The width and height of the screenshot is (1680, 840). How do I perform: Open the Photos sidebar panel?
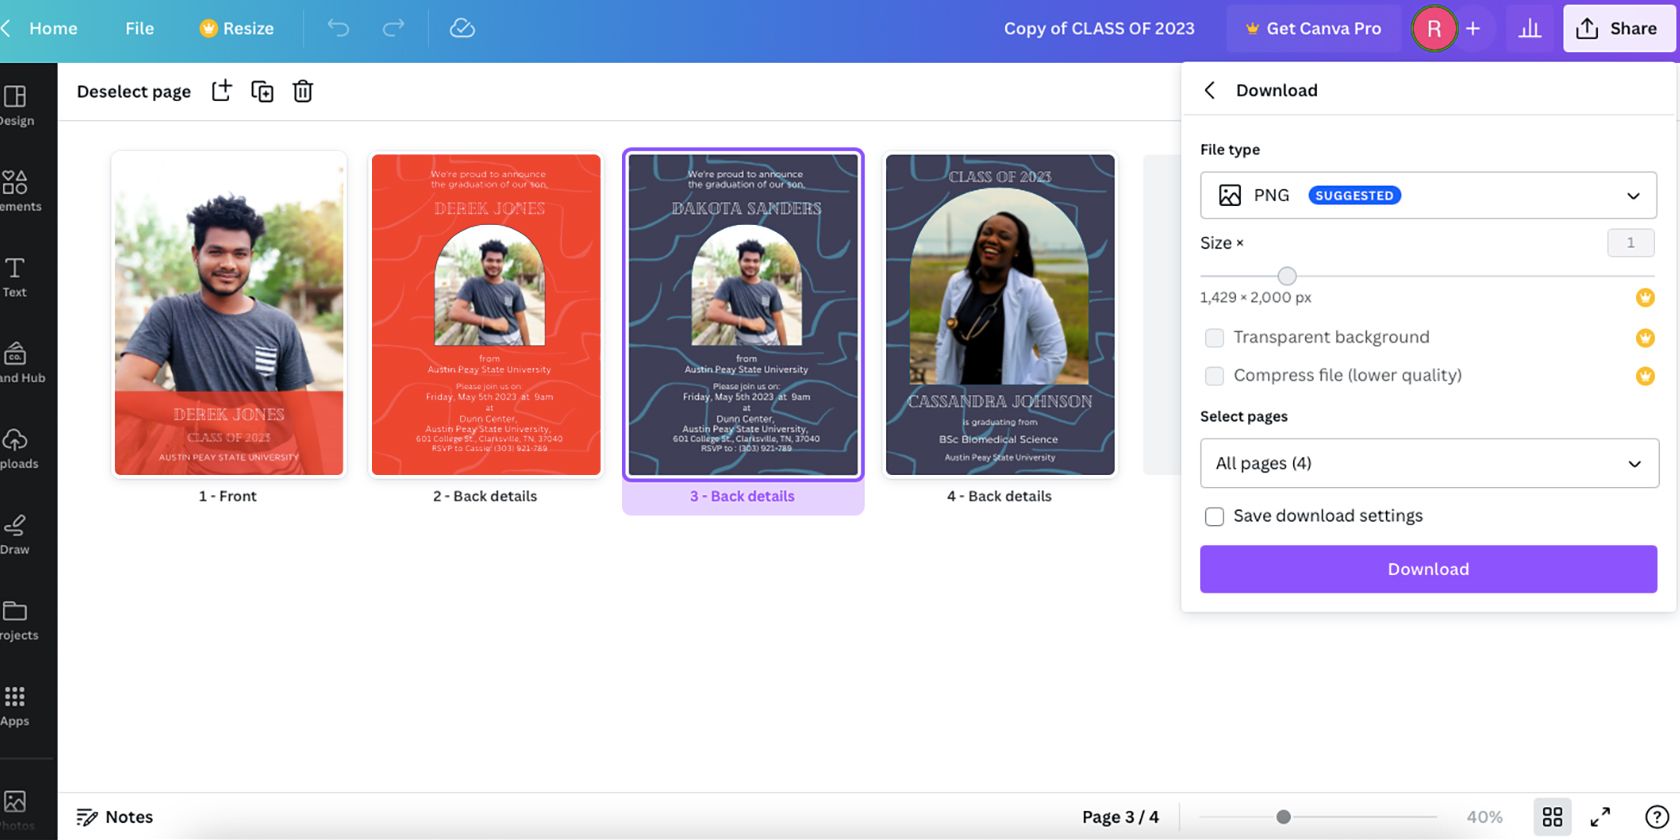(x=16, y=808)
